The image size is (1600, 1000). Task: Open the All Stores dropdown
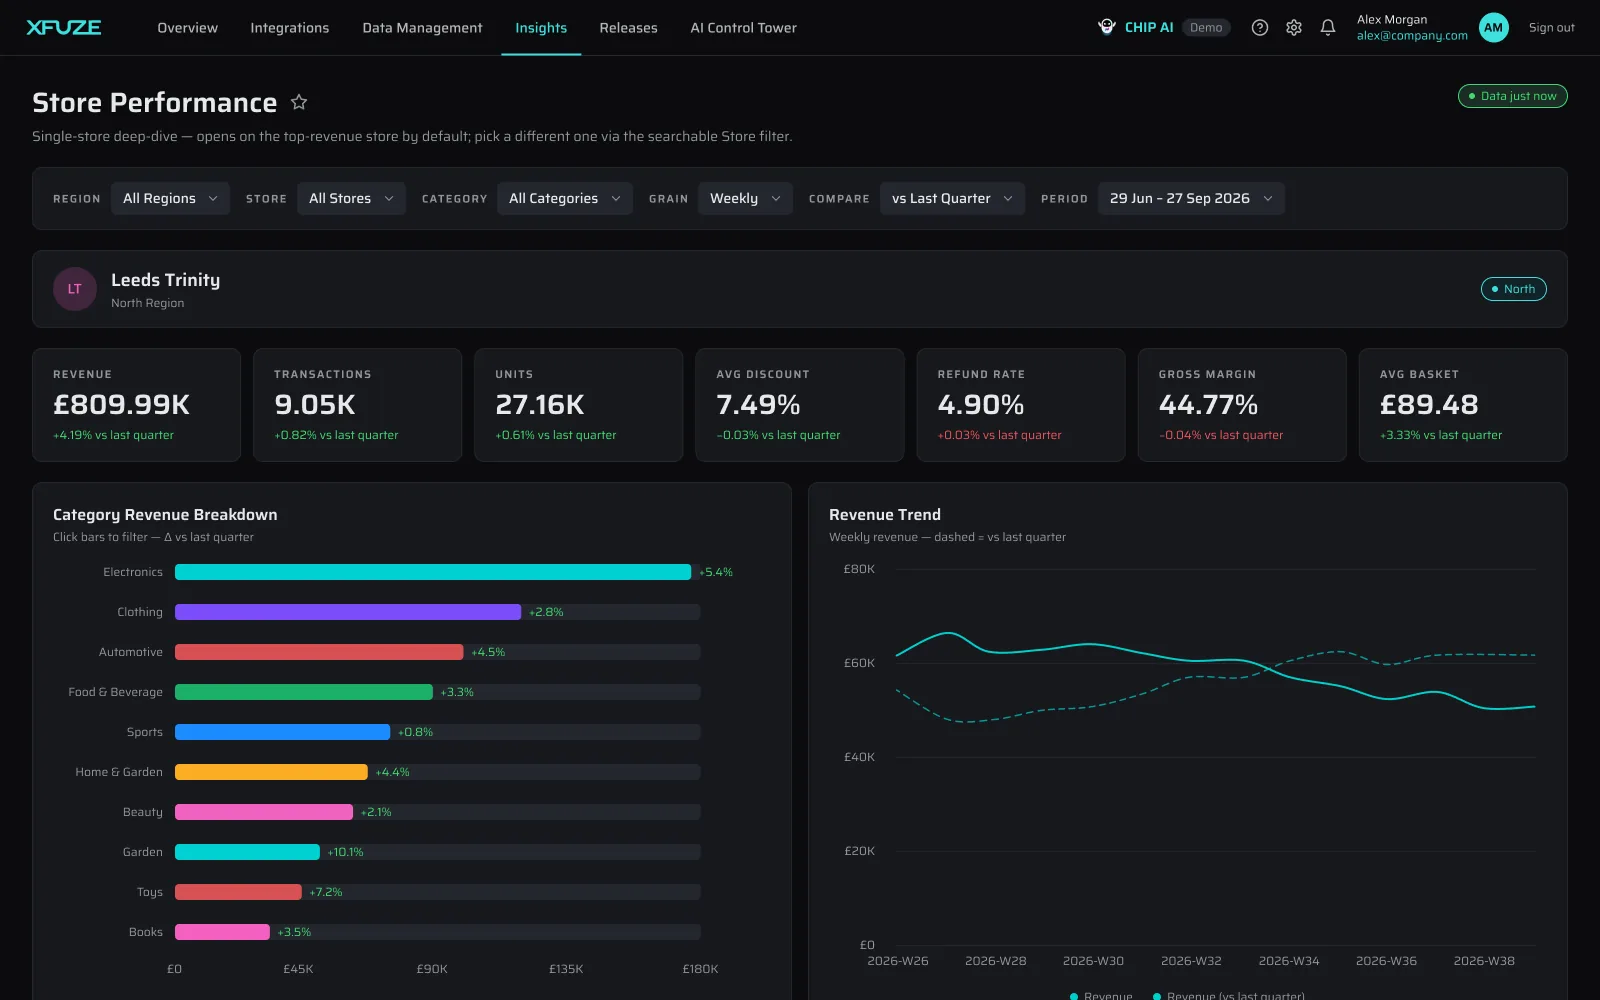click(351, 198)
